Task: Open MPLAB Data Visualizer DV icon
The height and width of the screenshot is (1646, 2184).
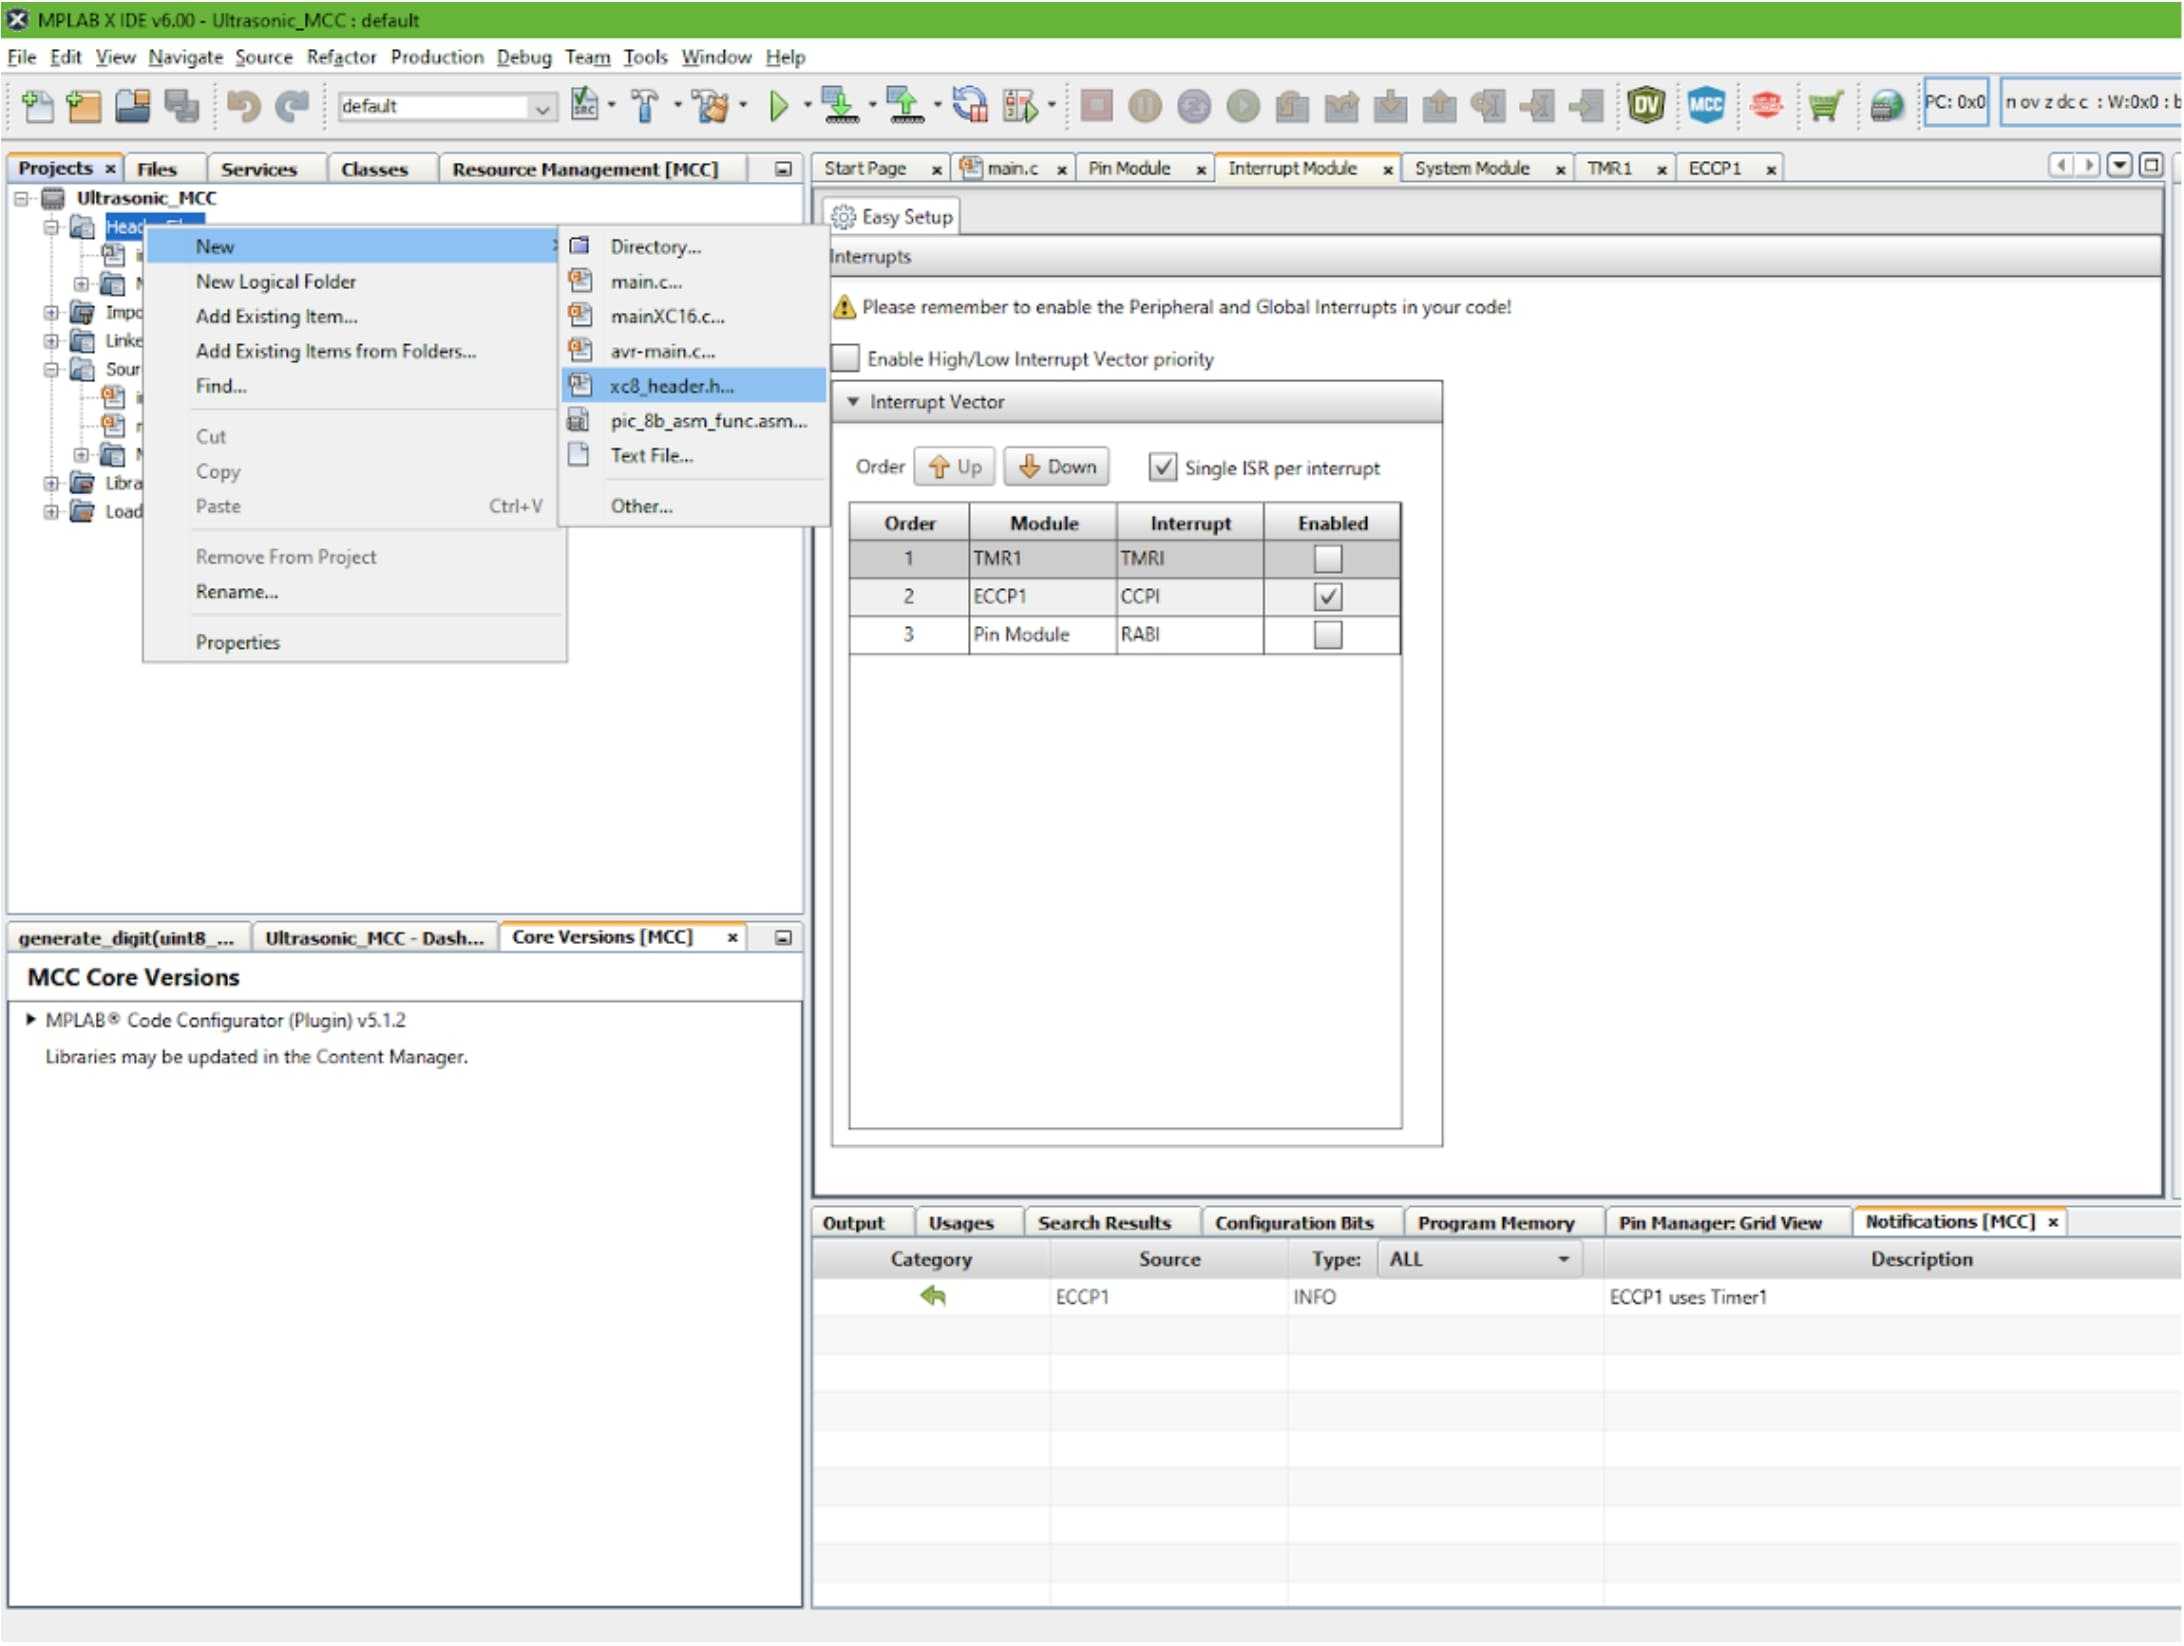Action: click(1646, 104)
